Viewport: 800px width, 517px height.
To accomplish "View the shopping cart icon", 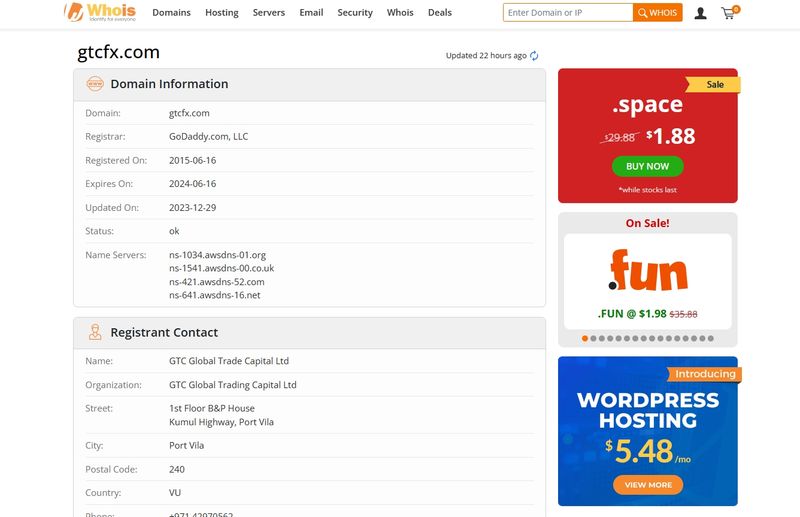I will click(x=730, y=12).
